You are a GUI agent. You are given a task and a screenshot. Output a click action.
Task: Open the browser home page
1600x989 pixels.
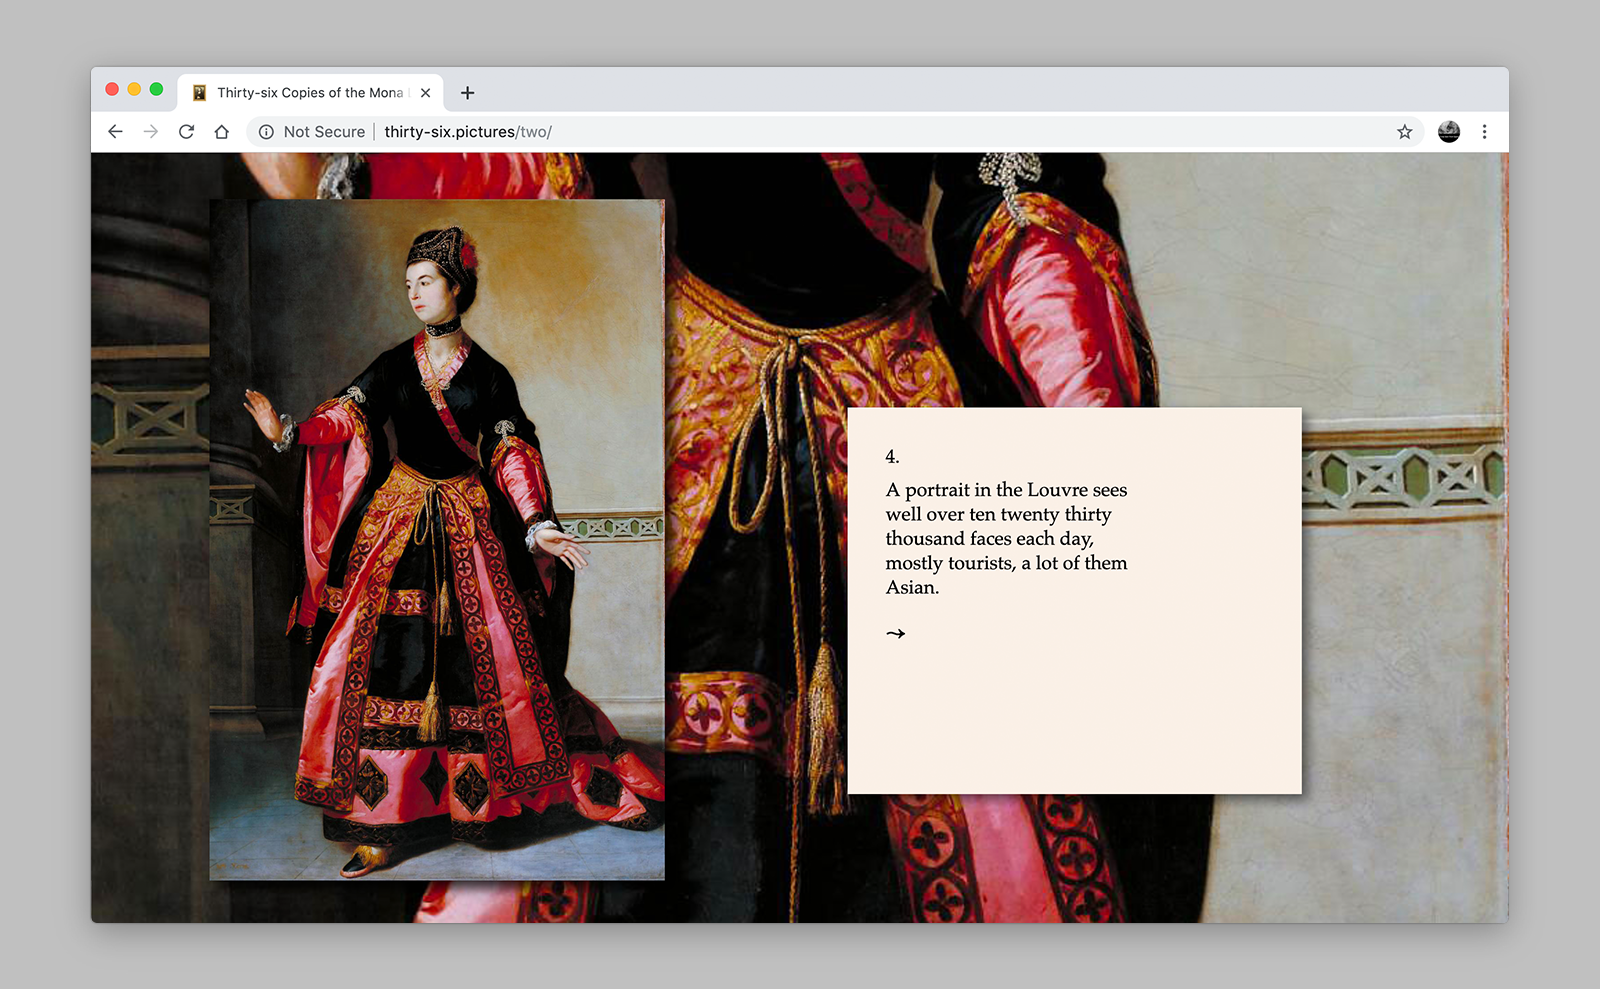click(222, 132)
